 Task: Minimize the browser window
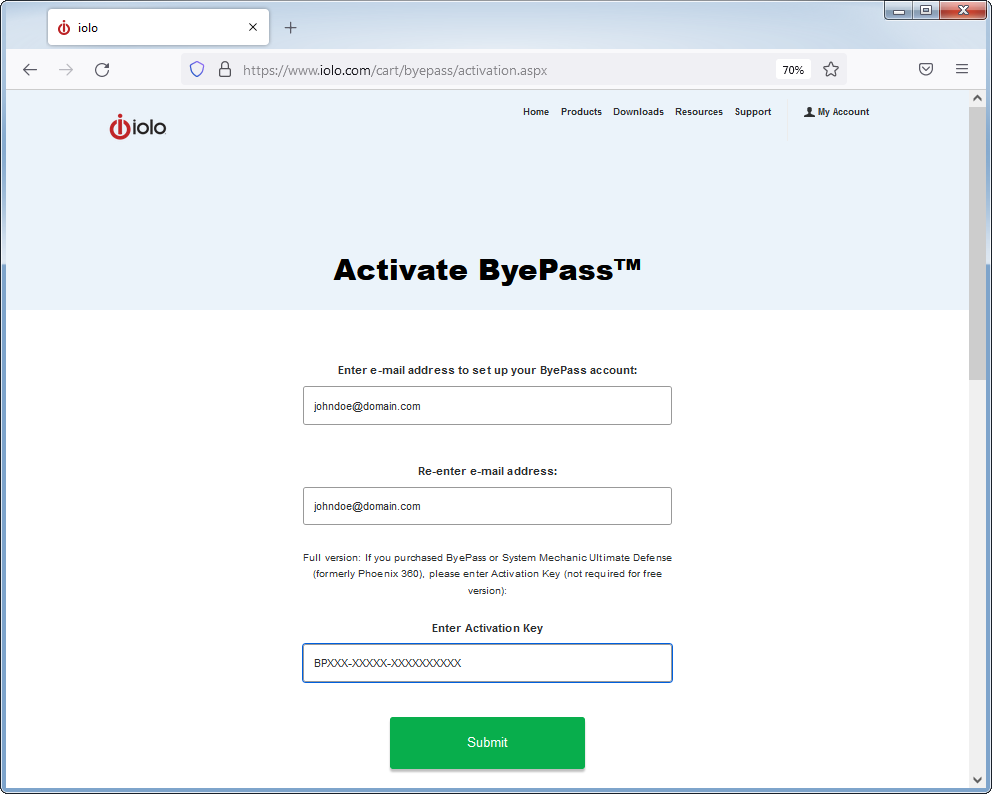tap(898, 11)
